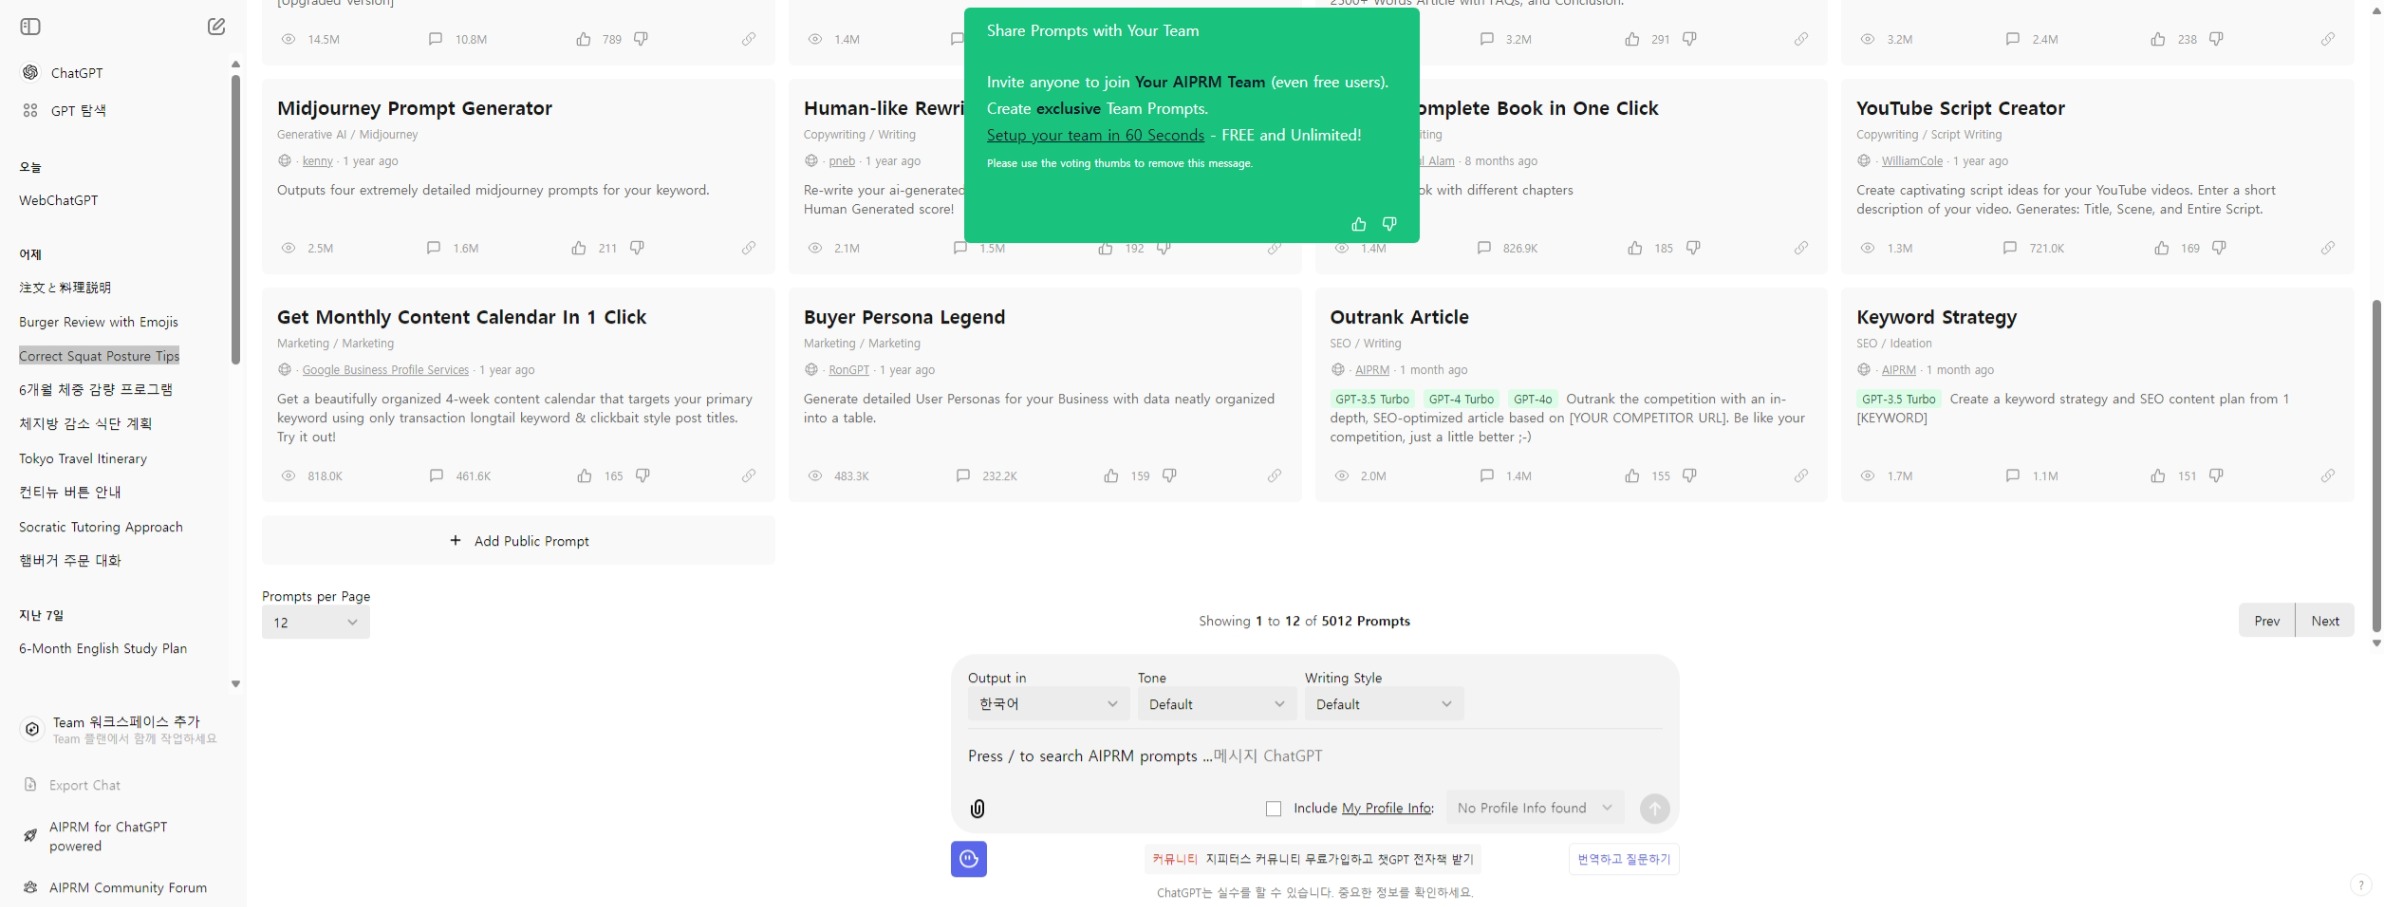2384x907 pixels.
Task: Send message with the up-arrow button
Action: [1655, 808]
